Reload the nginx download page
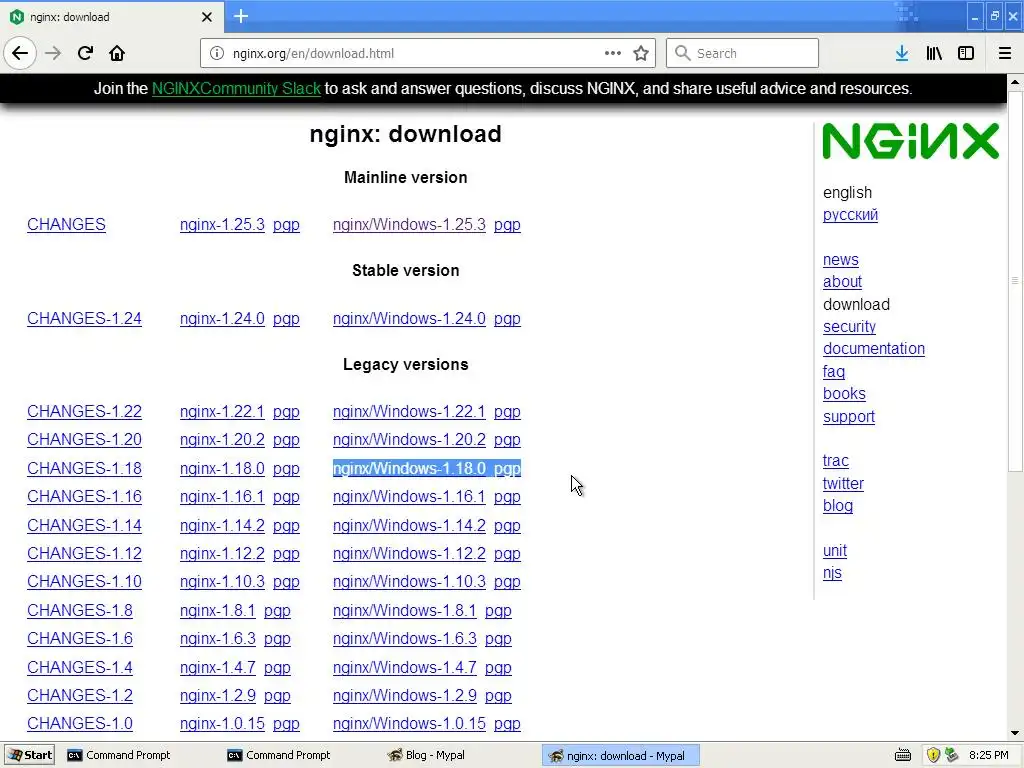This screenshot has width=1024, height=768. (x=85, y=54)
